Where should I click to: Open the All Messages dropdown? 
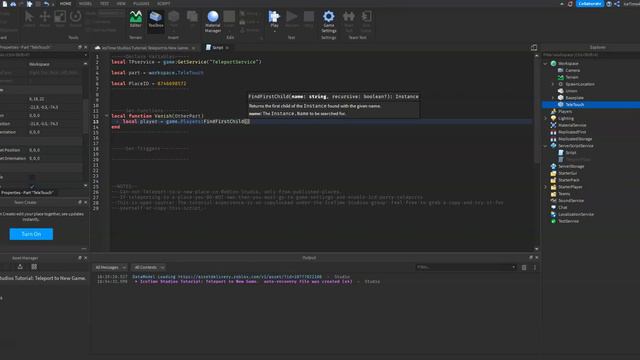(x=110, y=267)
